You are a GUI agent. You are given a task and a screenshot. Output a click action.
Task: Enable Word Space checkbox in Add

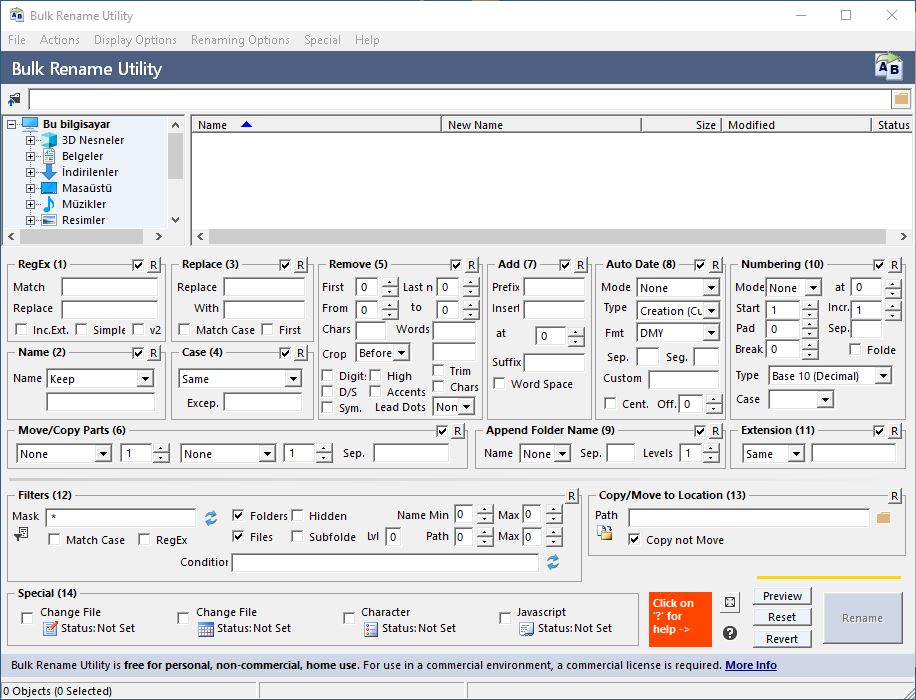(x=499, y=383)
